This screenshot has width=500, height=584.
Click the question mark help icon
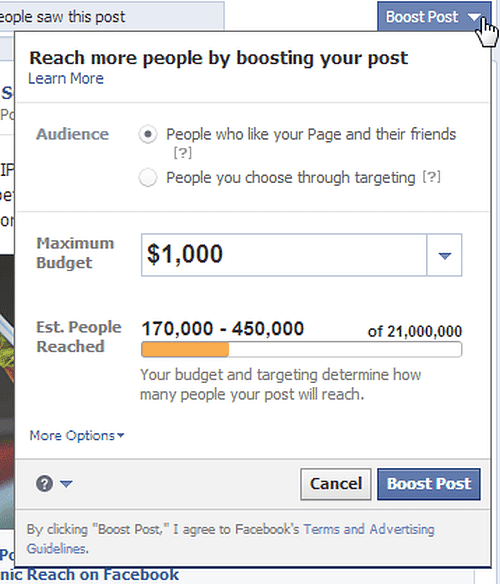tap(44, 484)
